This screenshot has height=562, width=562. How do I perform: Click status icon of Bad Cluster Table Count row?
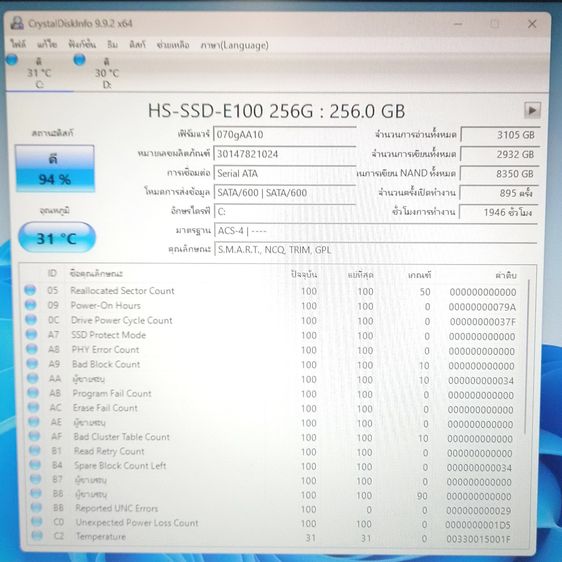pos(34,436)
